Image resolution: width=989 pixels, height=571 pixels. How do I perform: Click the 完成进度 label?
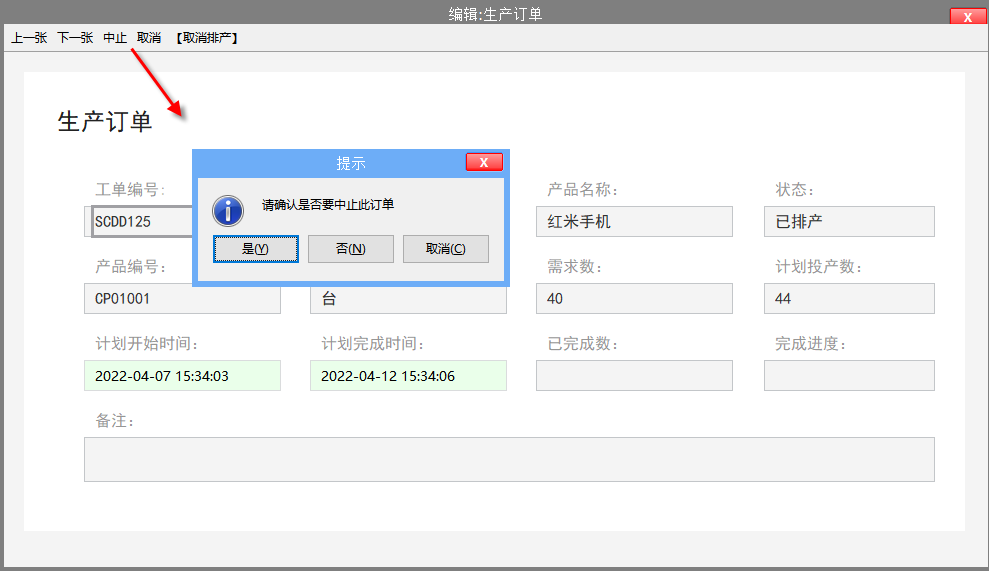coord(810,344)
